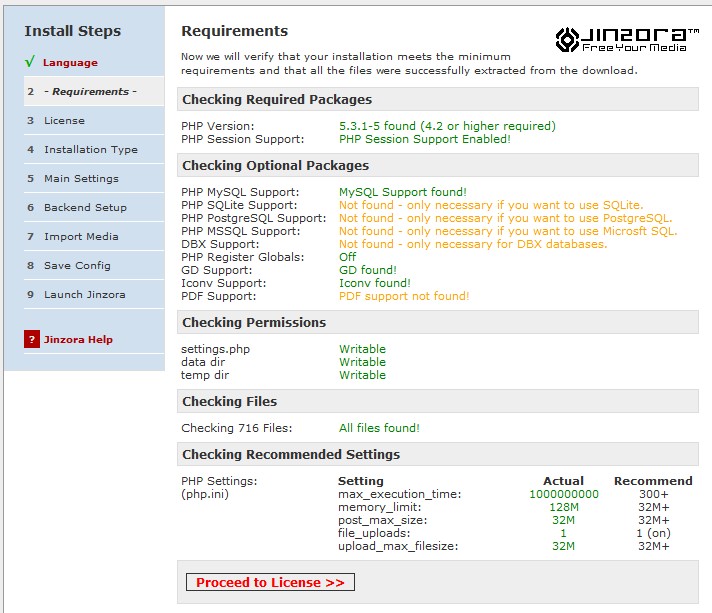Viewport: 712px width, 613px height.
Task: Click the 'Iconv found!' status
Action: (375, 283)
